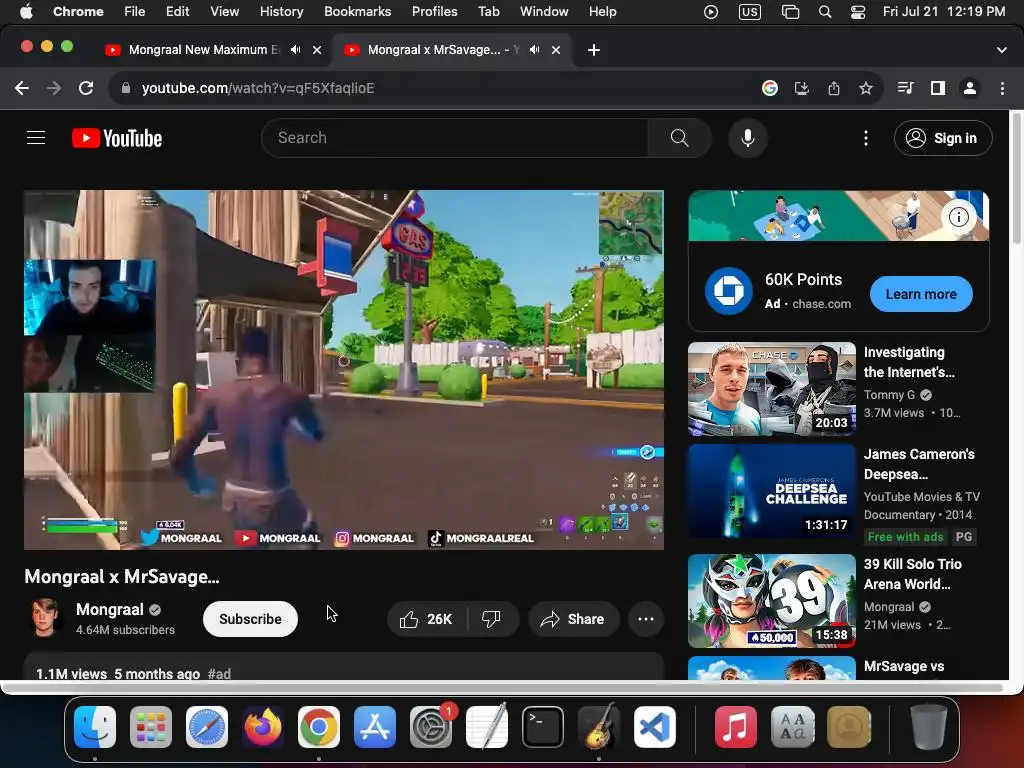Click Sign in button
Viewport: 1024px width, 768px height.
coord(943,138)
